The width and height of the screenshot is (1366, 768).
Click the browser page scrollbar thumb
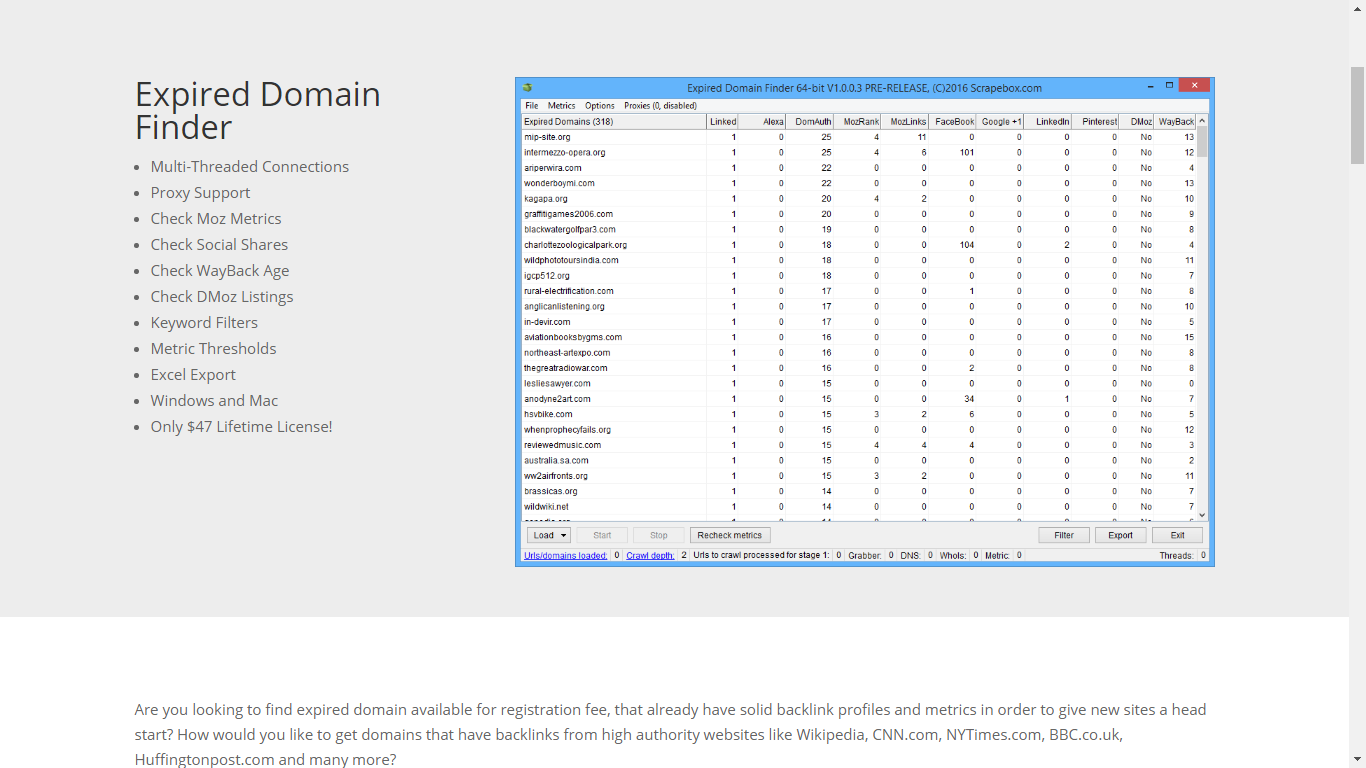(x=1357, y=115)
